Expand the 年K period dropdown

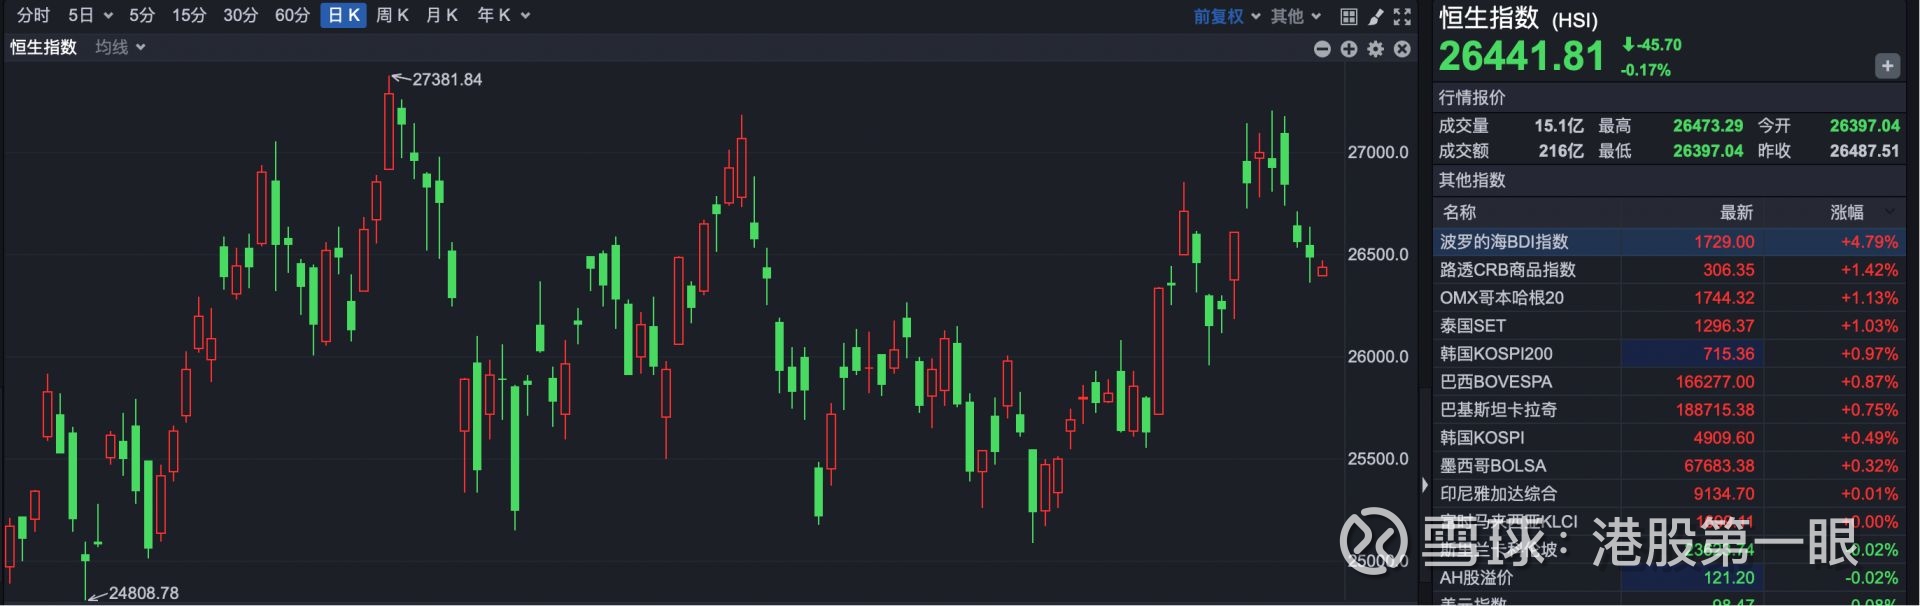coord(503,15)
